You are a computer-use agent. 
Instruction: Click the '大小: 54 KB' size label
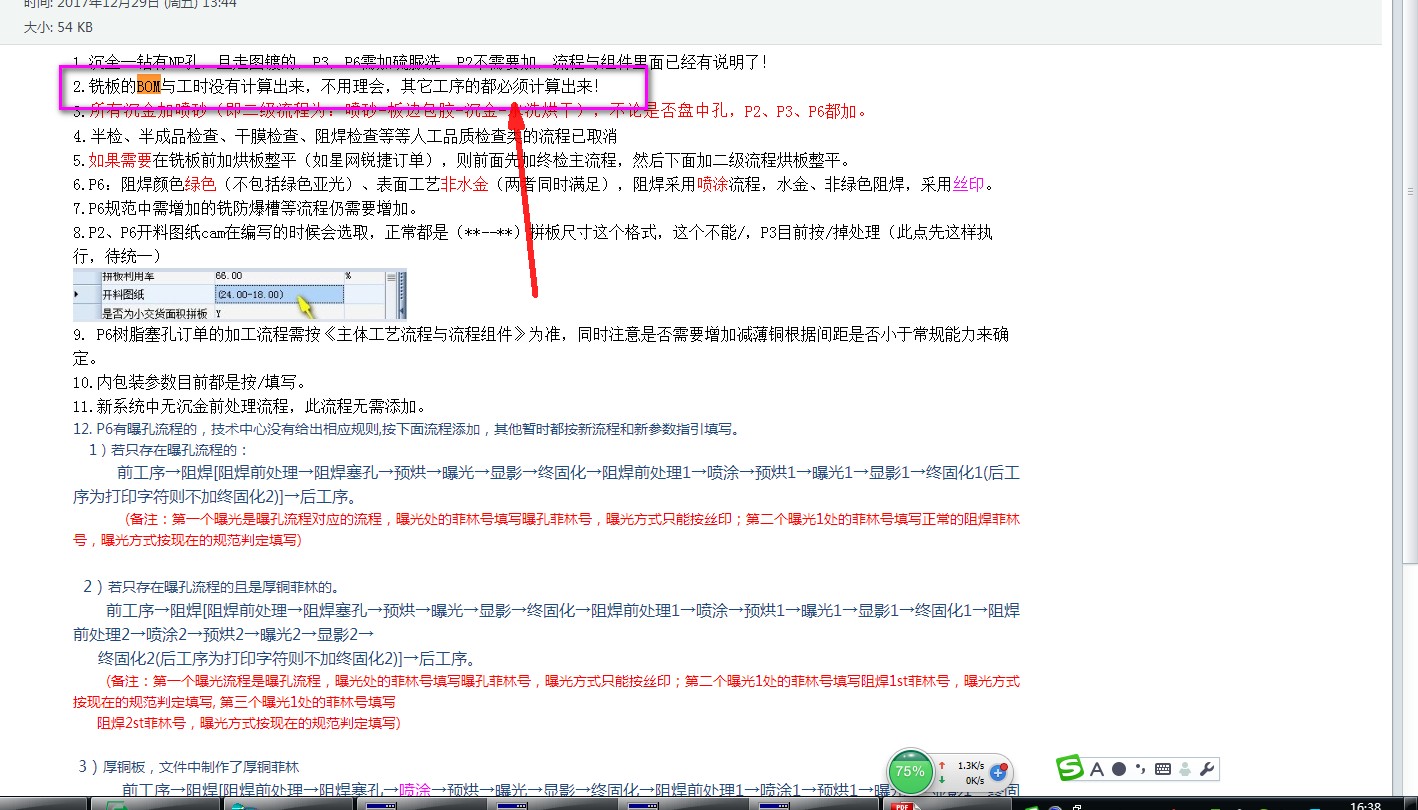click(59, 27)
